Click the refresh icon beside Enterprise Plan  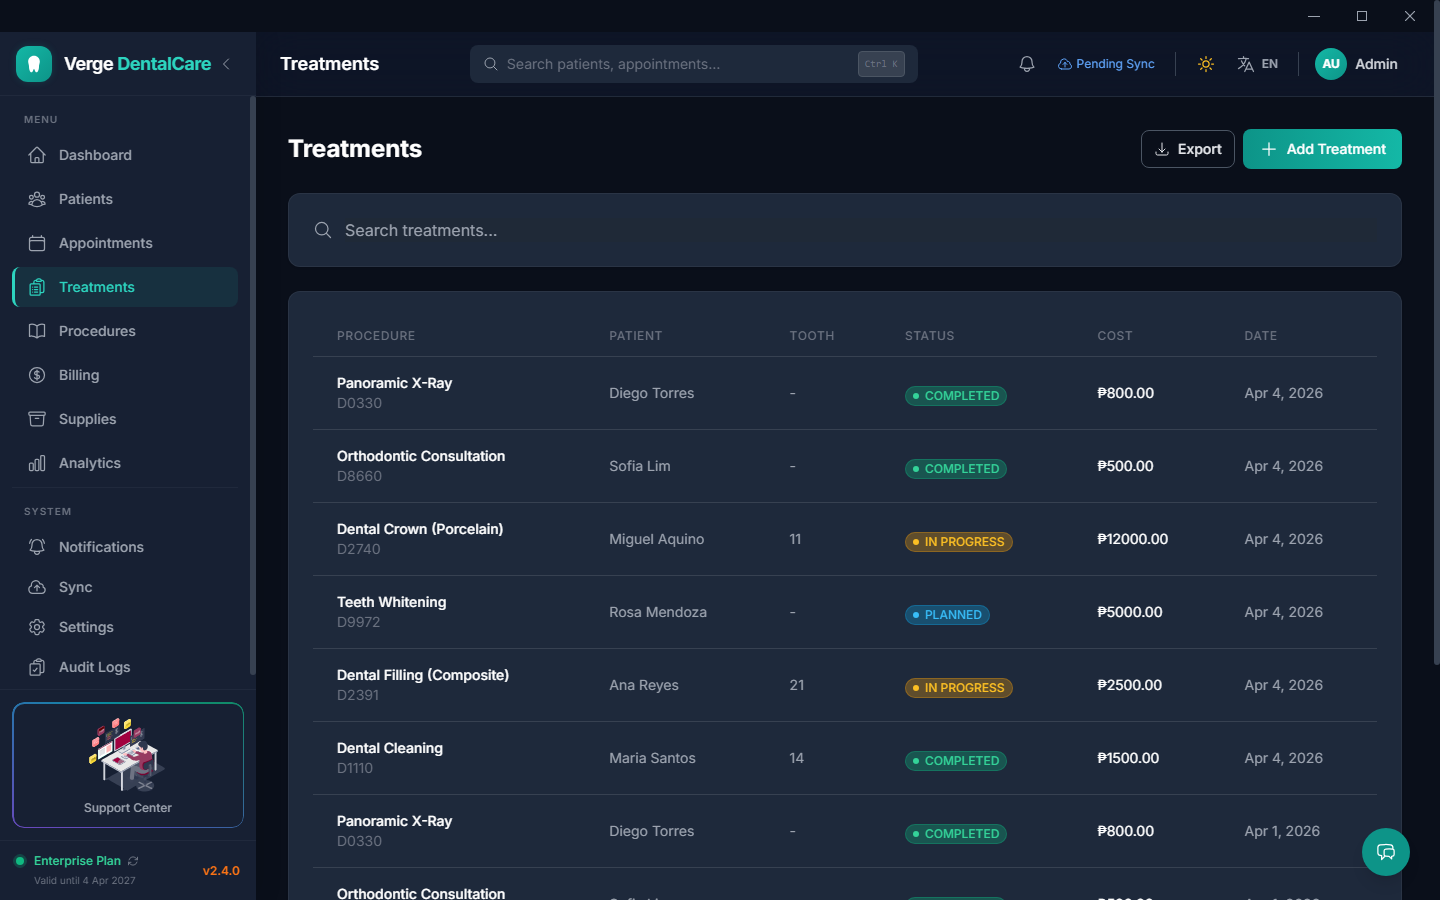pyautogui.click(x=133, y=861)
